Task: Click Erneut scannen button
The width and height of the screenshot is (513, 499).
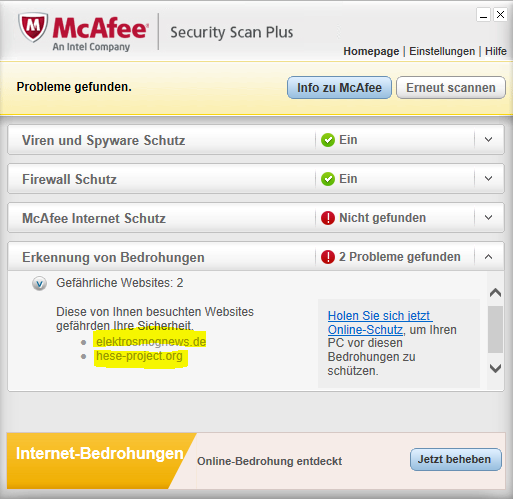Action: point(451,88)
